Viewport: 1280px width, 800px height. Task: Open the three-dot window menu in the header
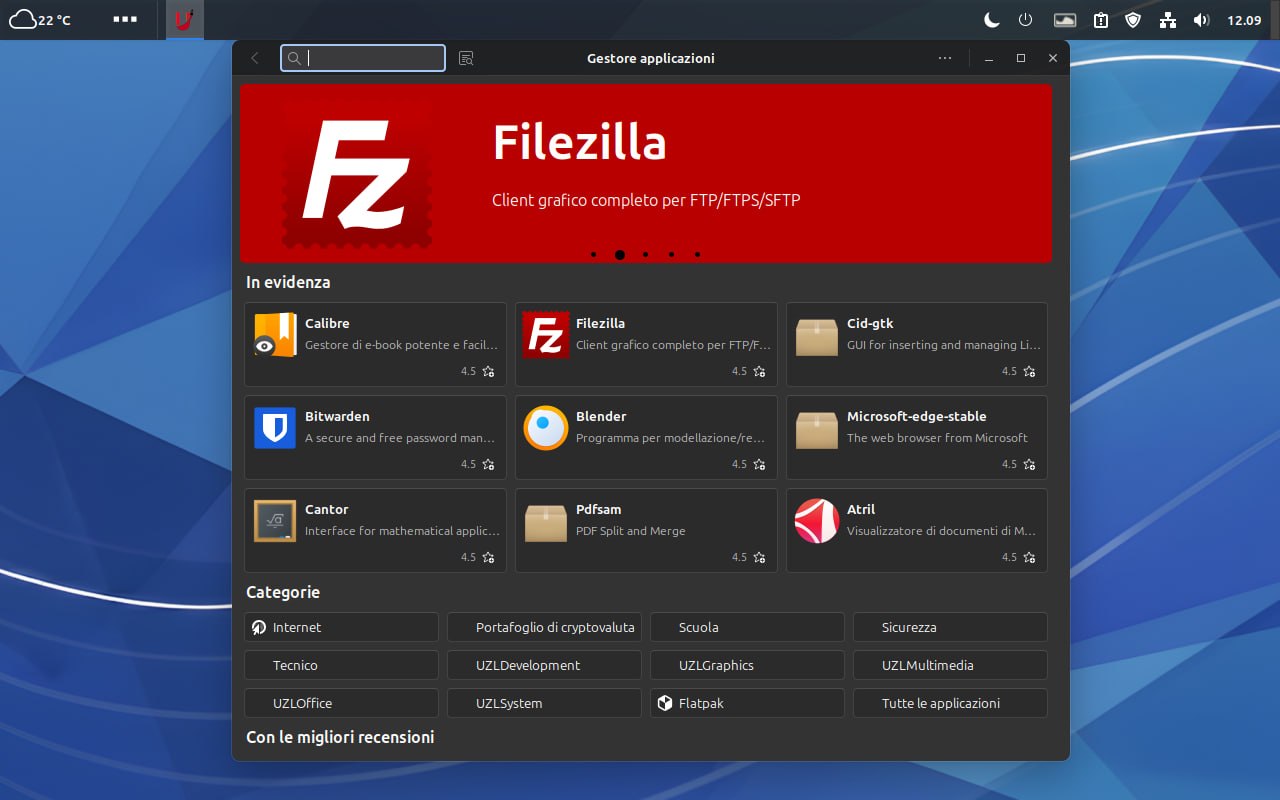[x=945, y=58]
